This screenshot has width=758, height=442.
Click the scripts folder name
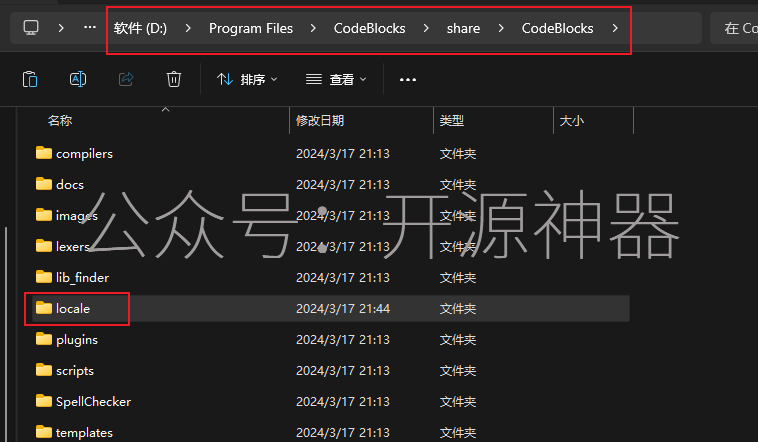click(x=74, y=371)
